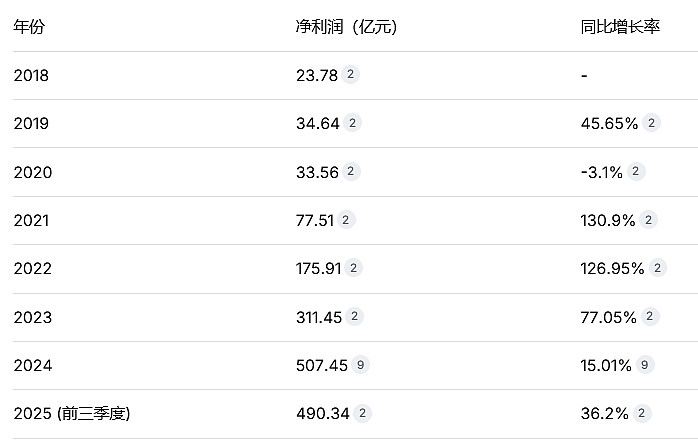This screenshot has width=698, height=448.
Task: Open citation 9 badge next to 15.01%
Action: [x=645, y=365]
